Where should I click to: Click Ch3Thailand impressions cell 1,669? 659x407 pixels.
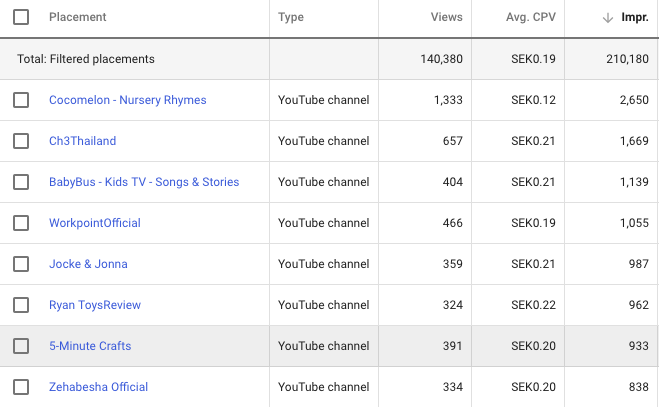click(x=634, y=141)
